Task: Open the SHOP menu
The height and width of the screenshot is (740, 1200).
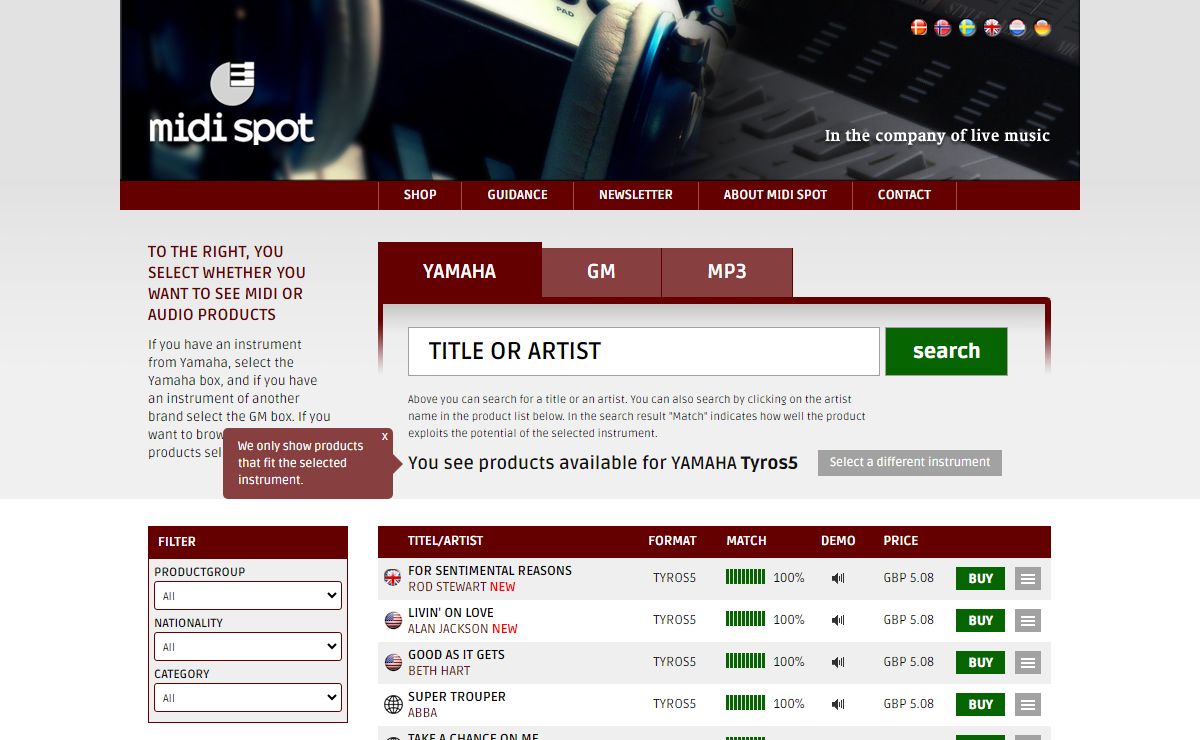Action: (420, 195)
